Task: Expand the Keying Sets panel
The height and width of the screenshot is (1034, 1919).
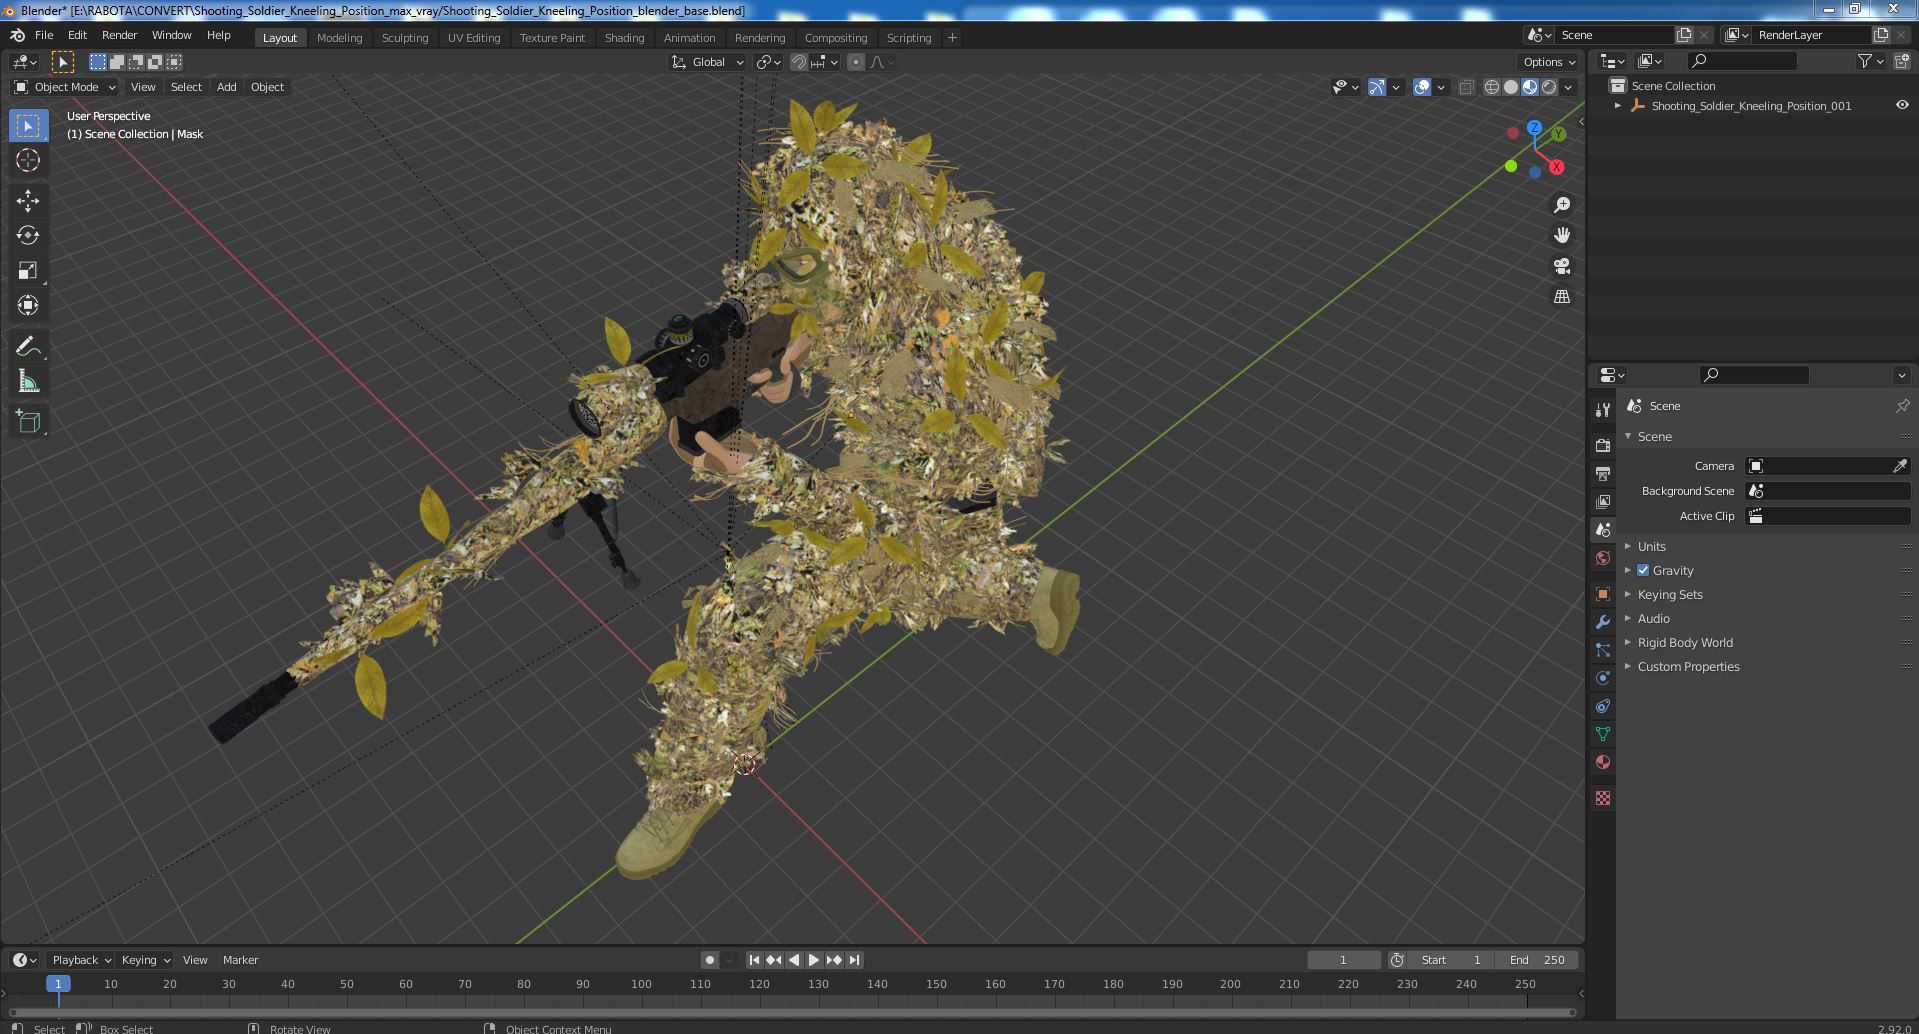Action: pyautogui.click(x=1669, y=594)
